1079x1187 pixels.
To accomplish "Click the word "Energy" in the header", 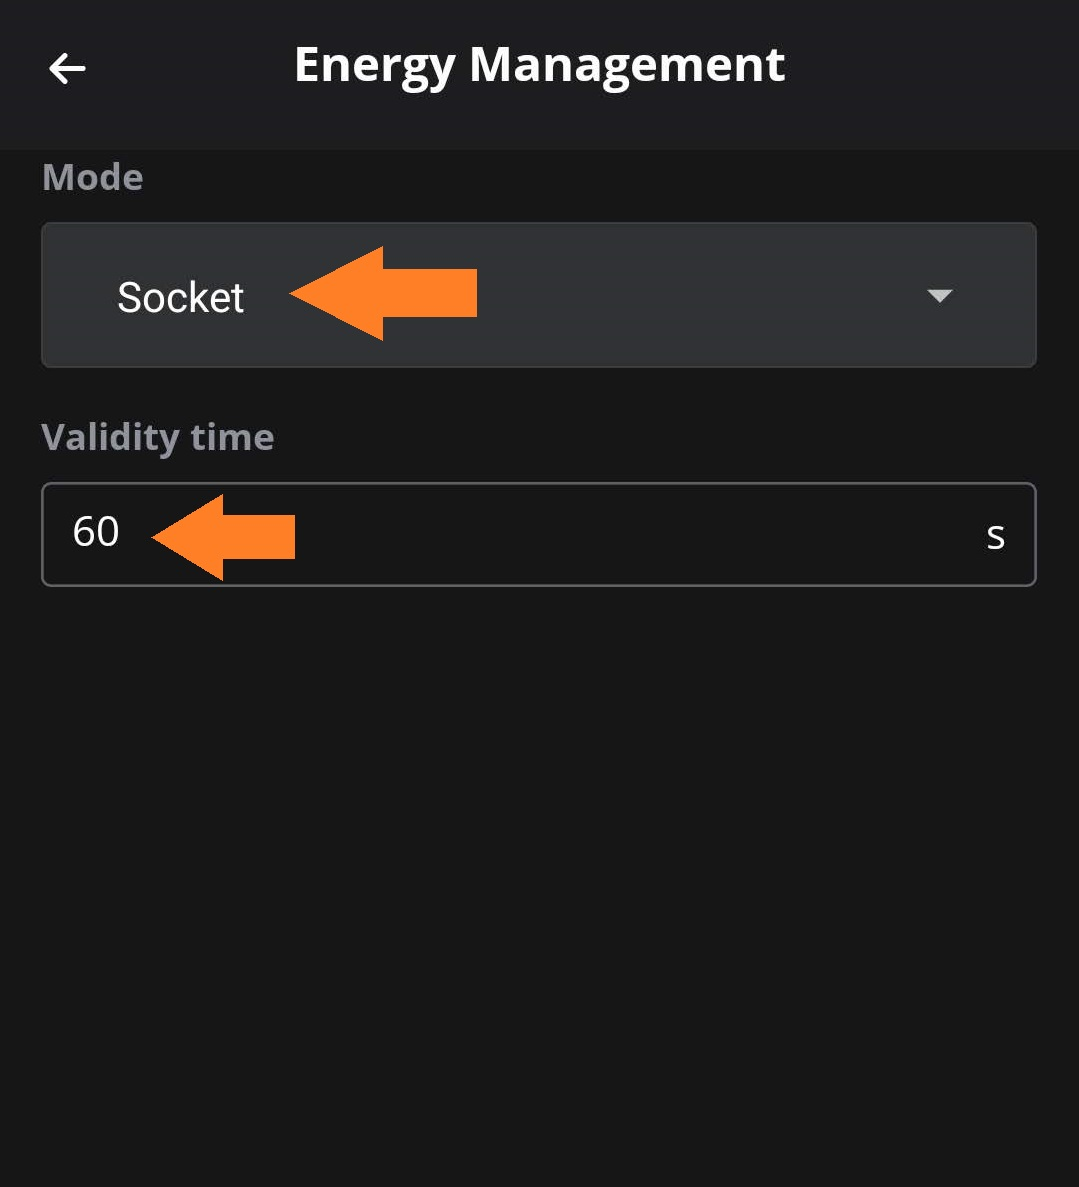I will click(374, 67).
